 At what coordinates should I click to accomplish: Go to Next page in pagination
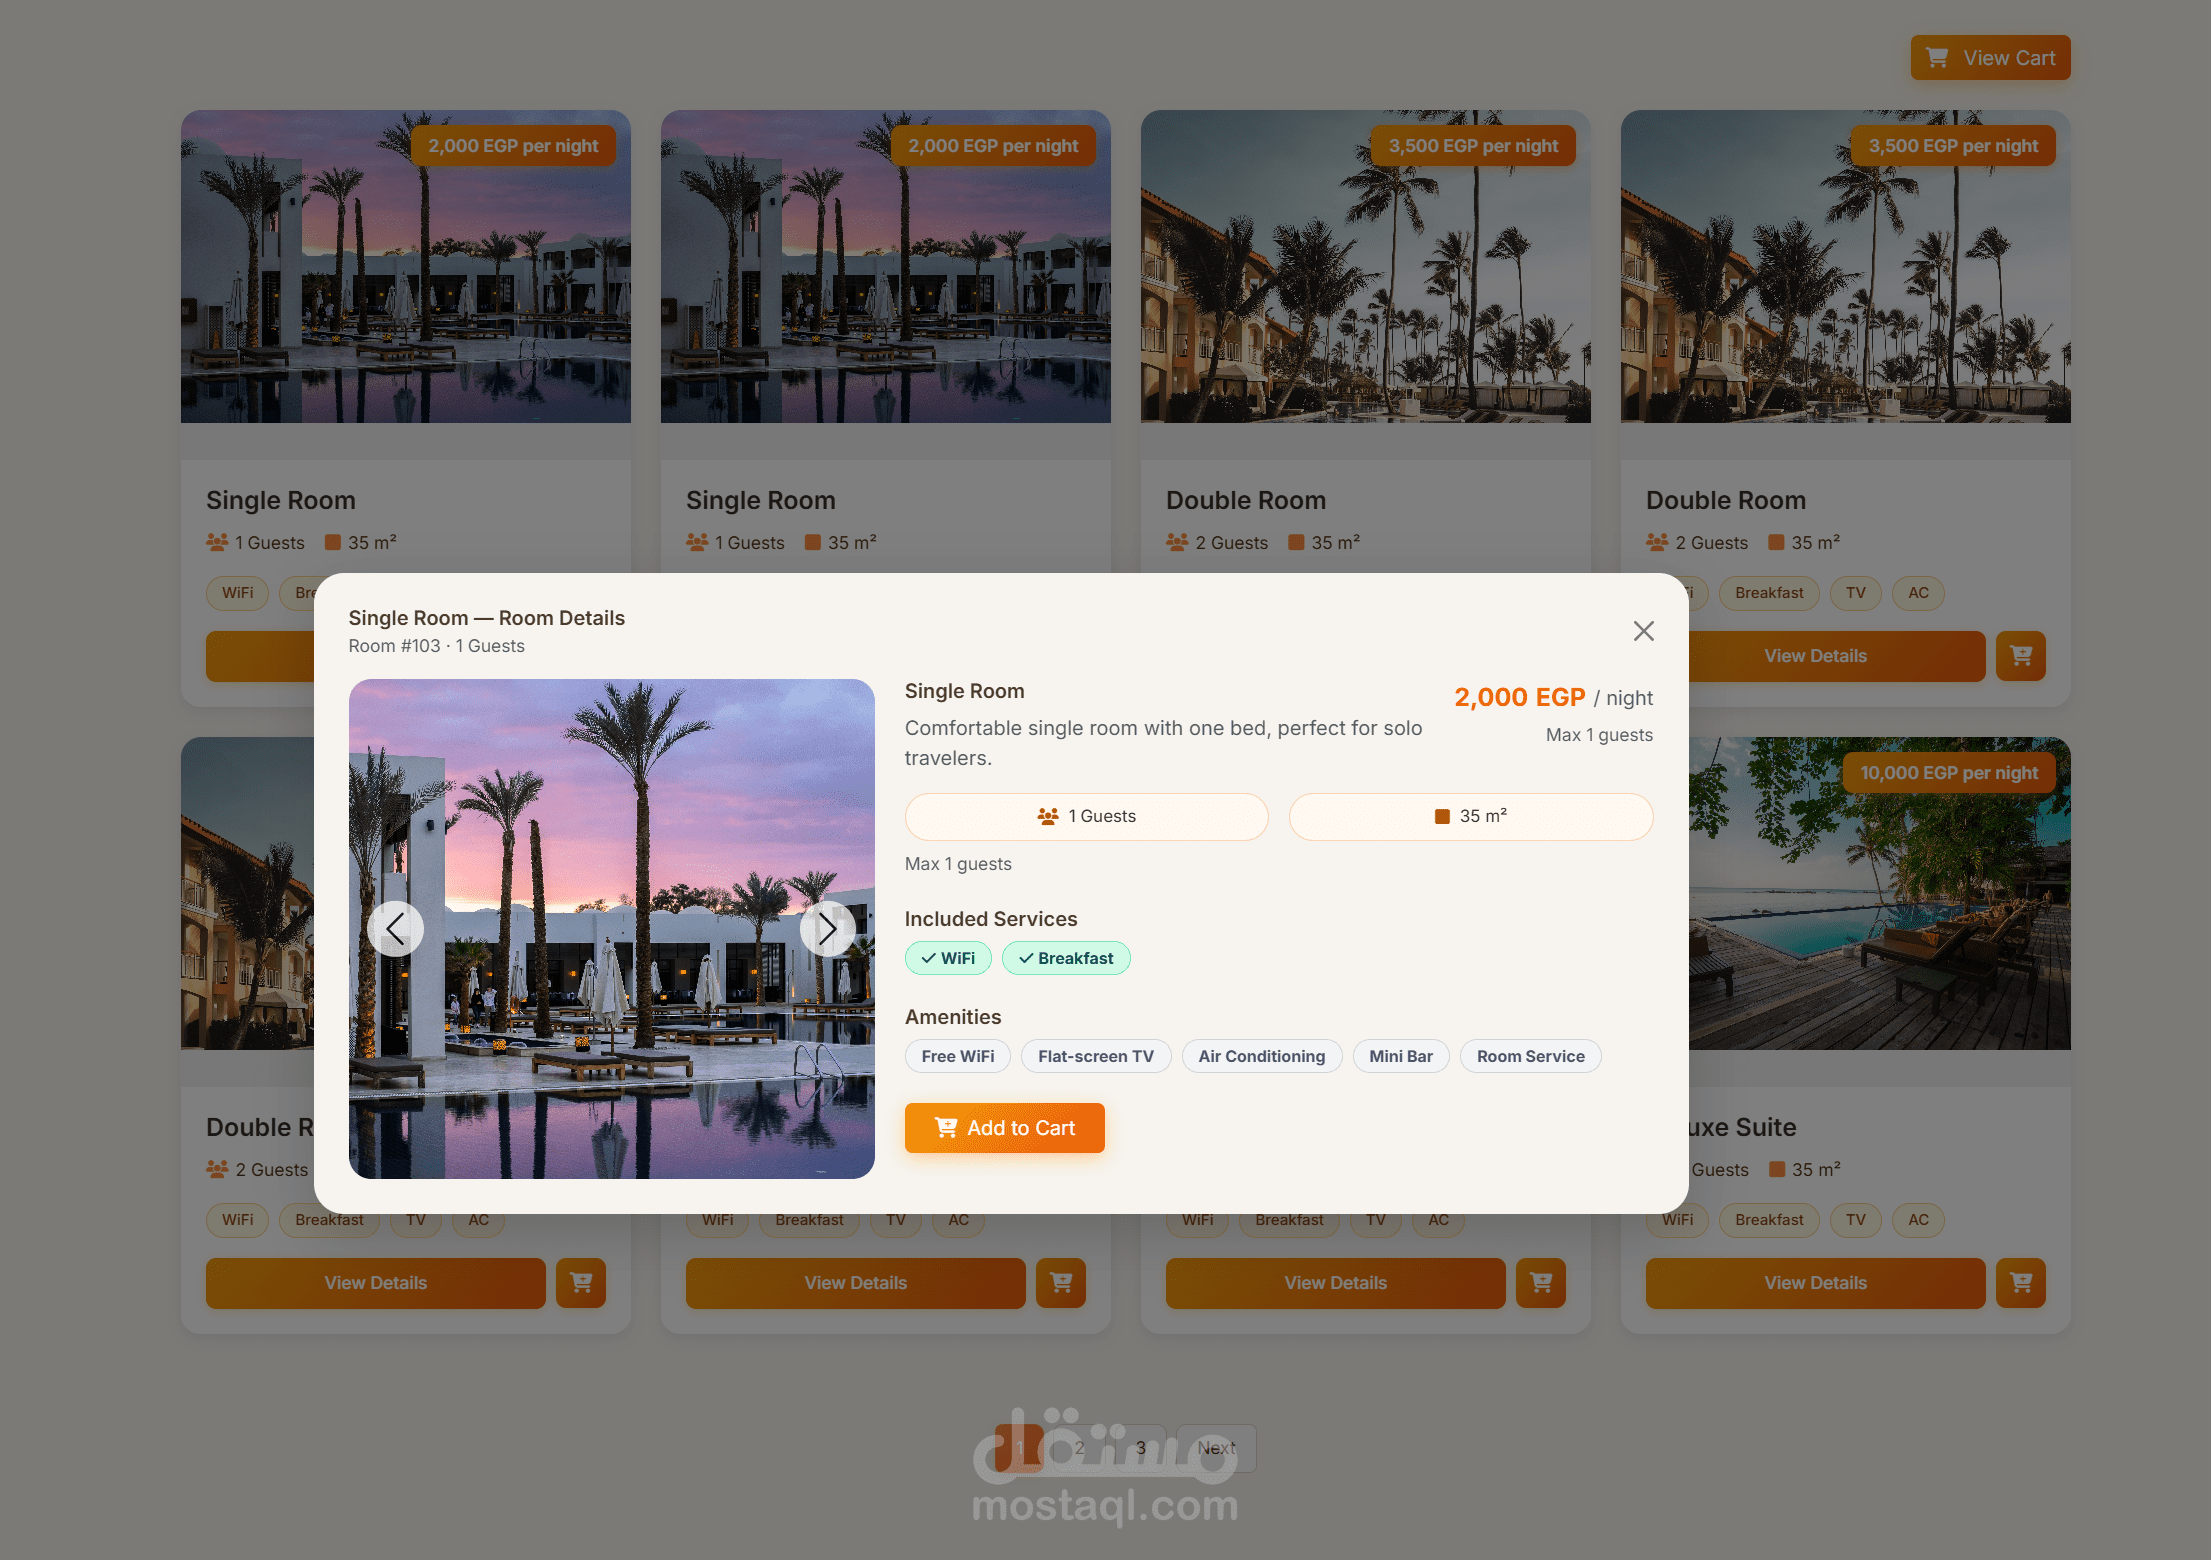pos(1216,1448)
